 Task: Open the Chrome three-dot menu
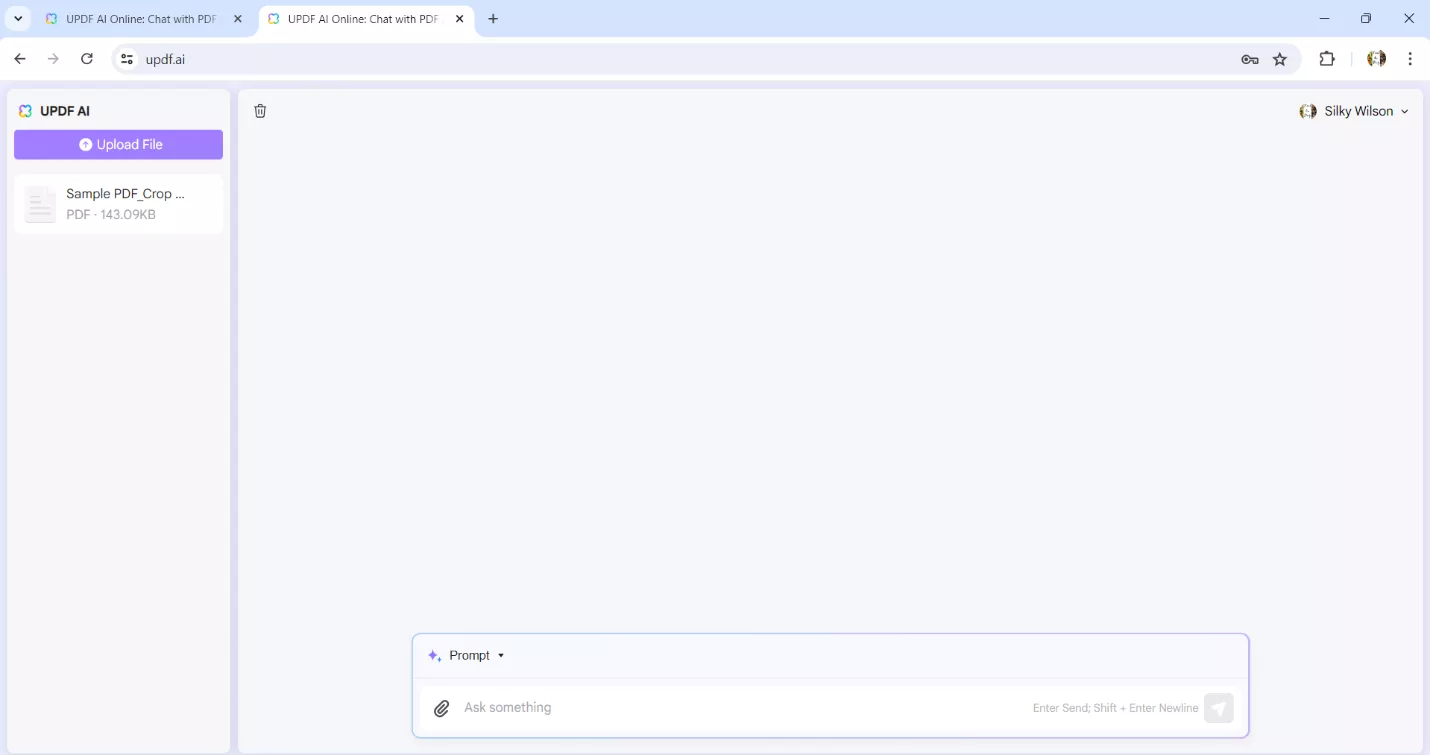point(1410,59)
